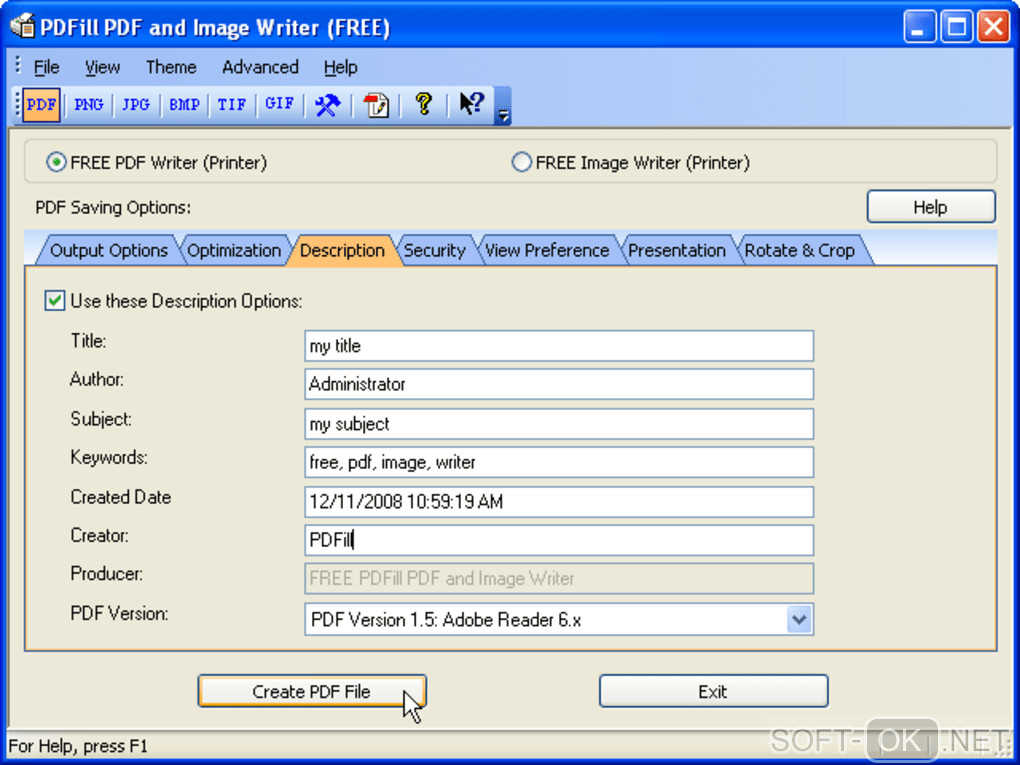Select the JPG output toolbar icon
This screenshot has width=1020, height=765.
pyautogui.click(x=136, y=105)
